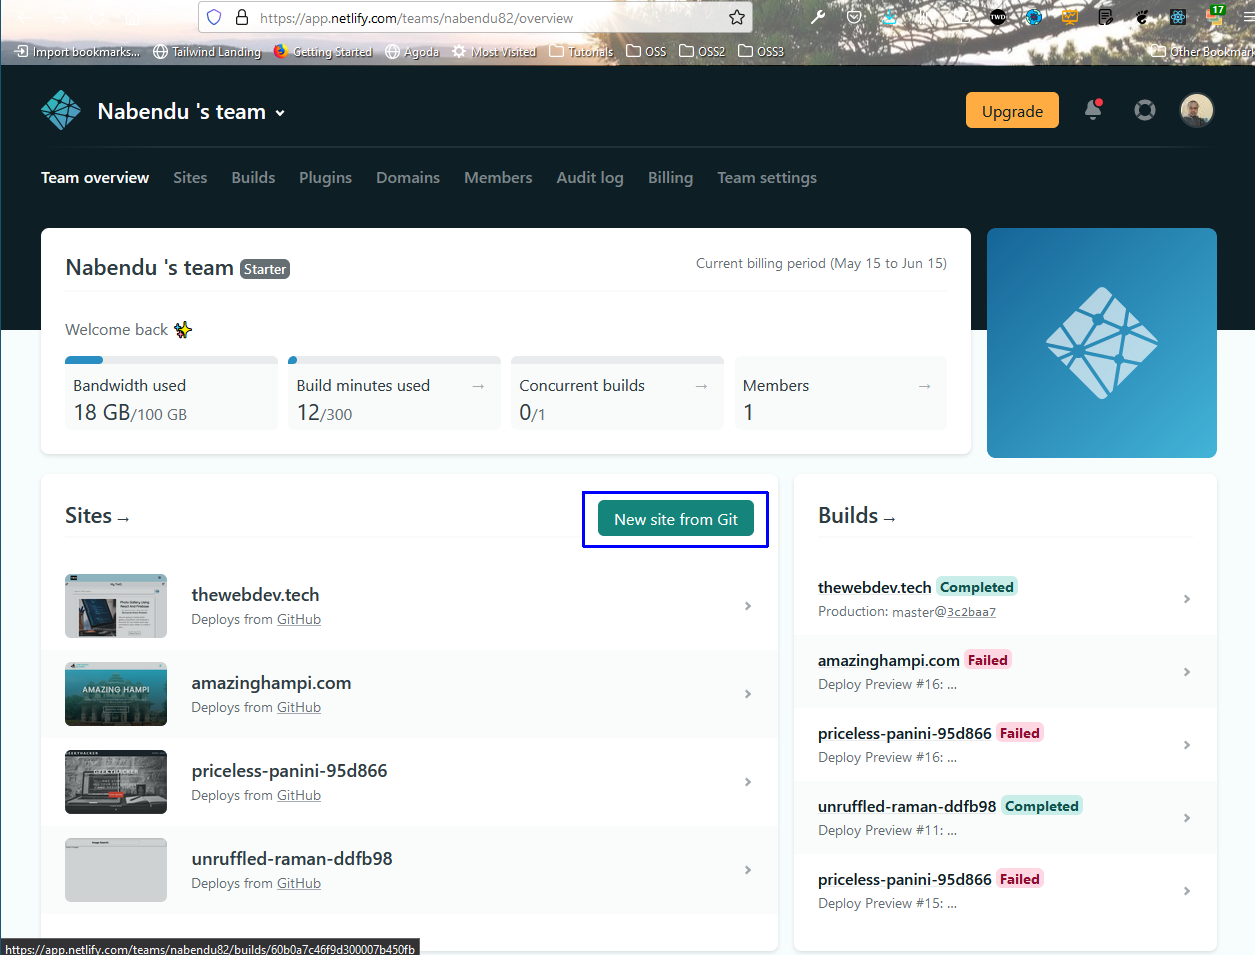1255x955 pixels.
Task: Open the Firefox downloads icon
Action: click(890, 17)
